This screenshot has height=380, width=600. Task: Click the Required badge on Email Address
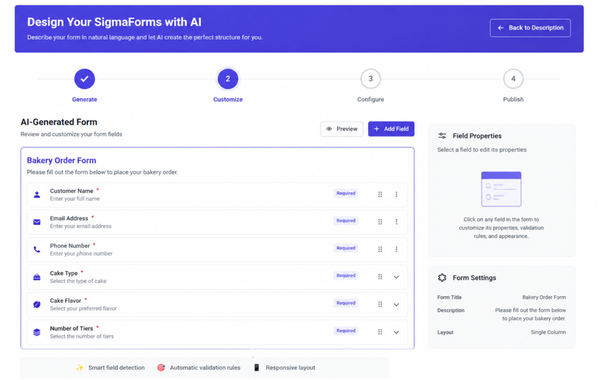pyautogui.click(x=346, y=220)
